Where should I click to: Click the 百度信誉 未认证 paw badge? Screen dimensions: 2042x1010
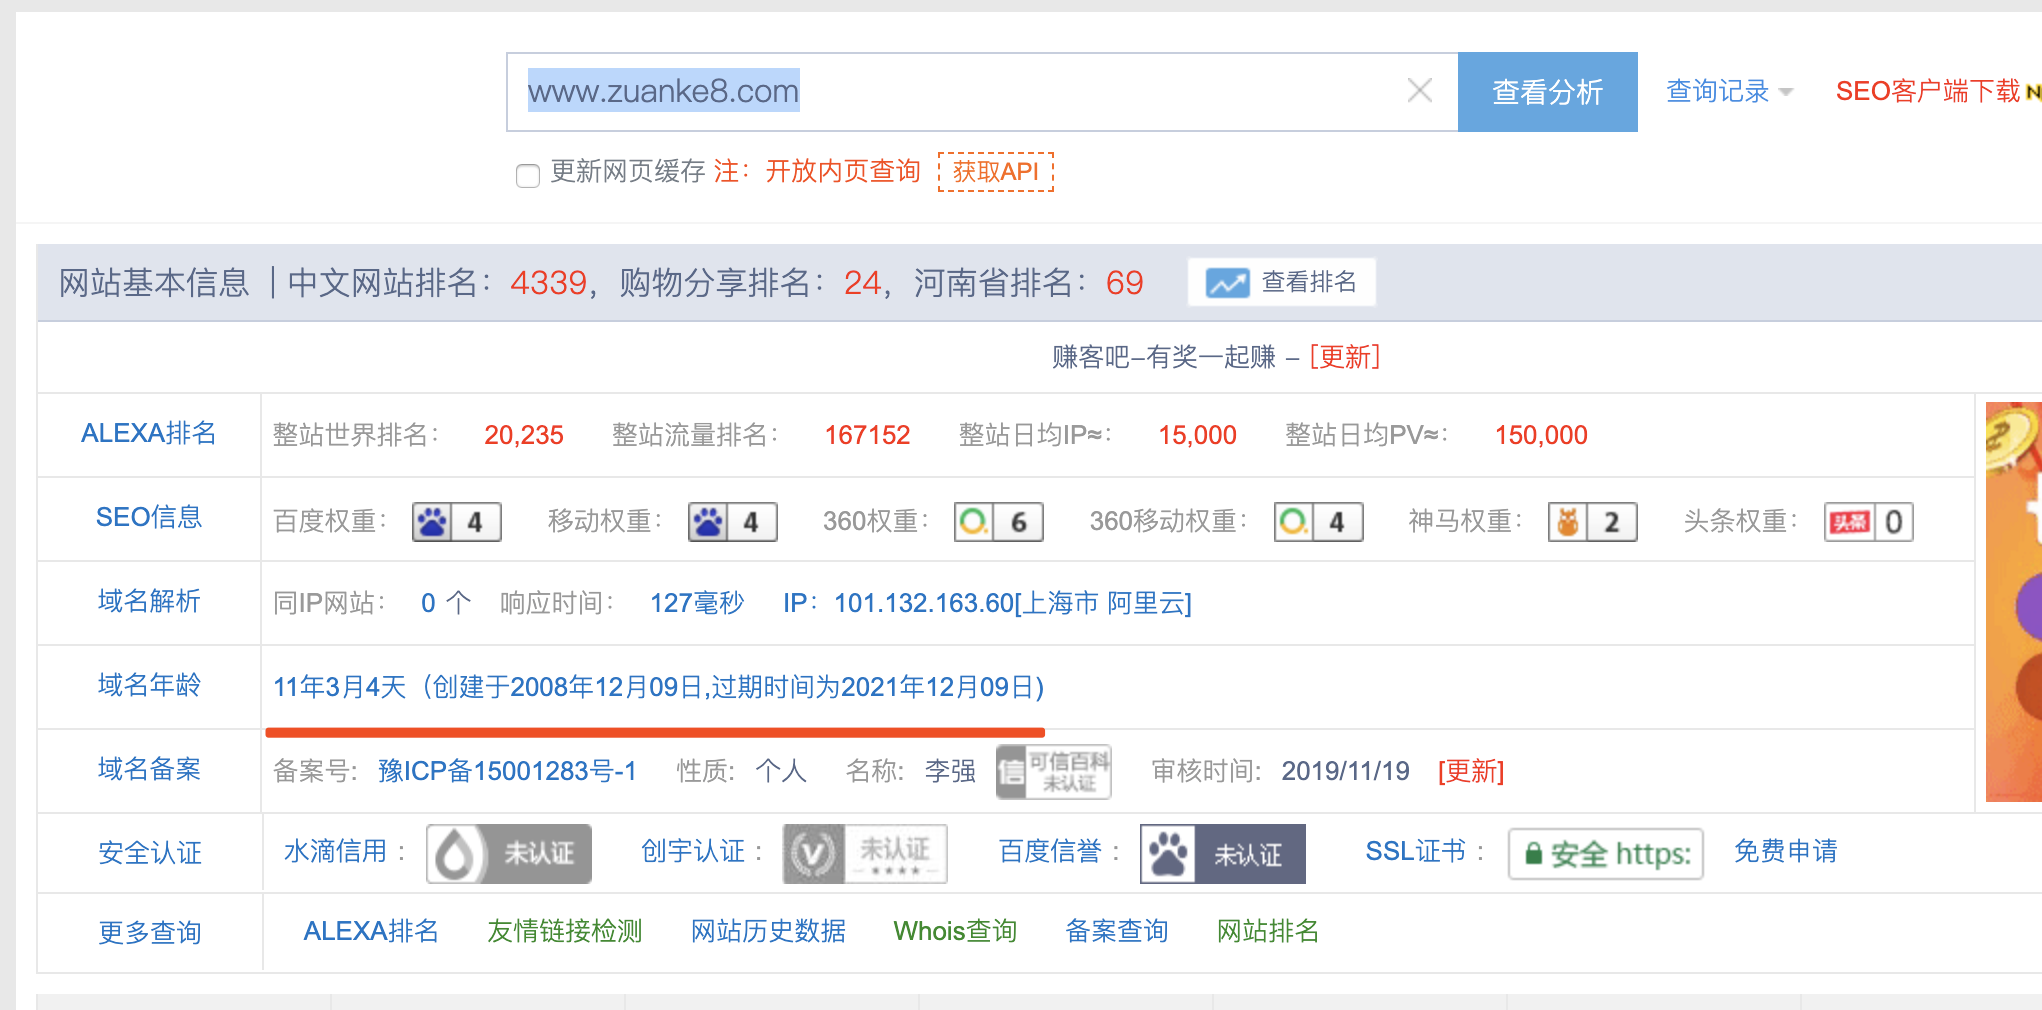(x=1222, y=853)
